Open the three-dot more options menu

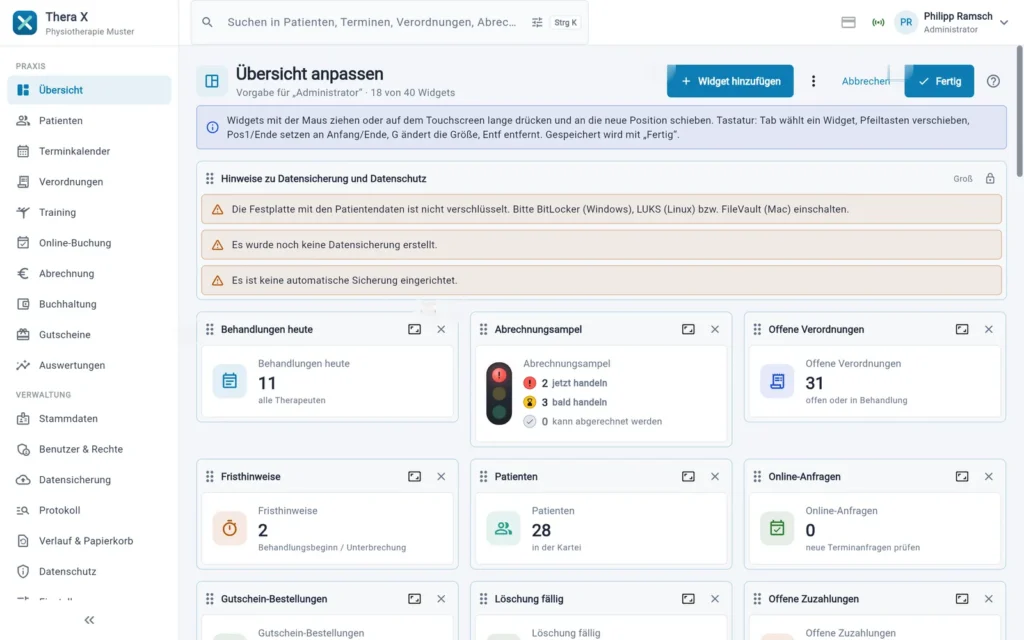click(x=813, y=81)
